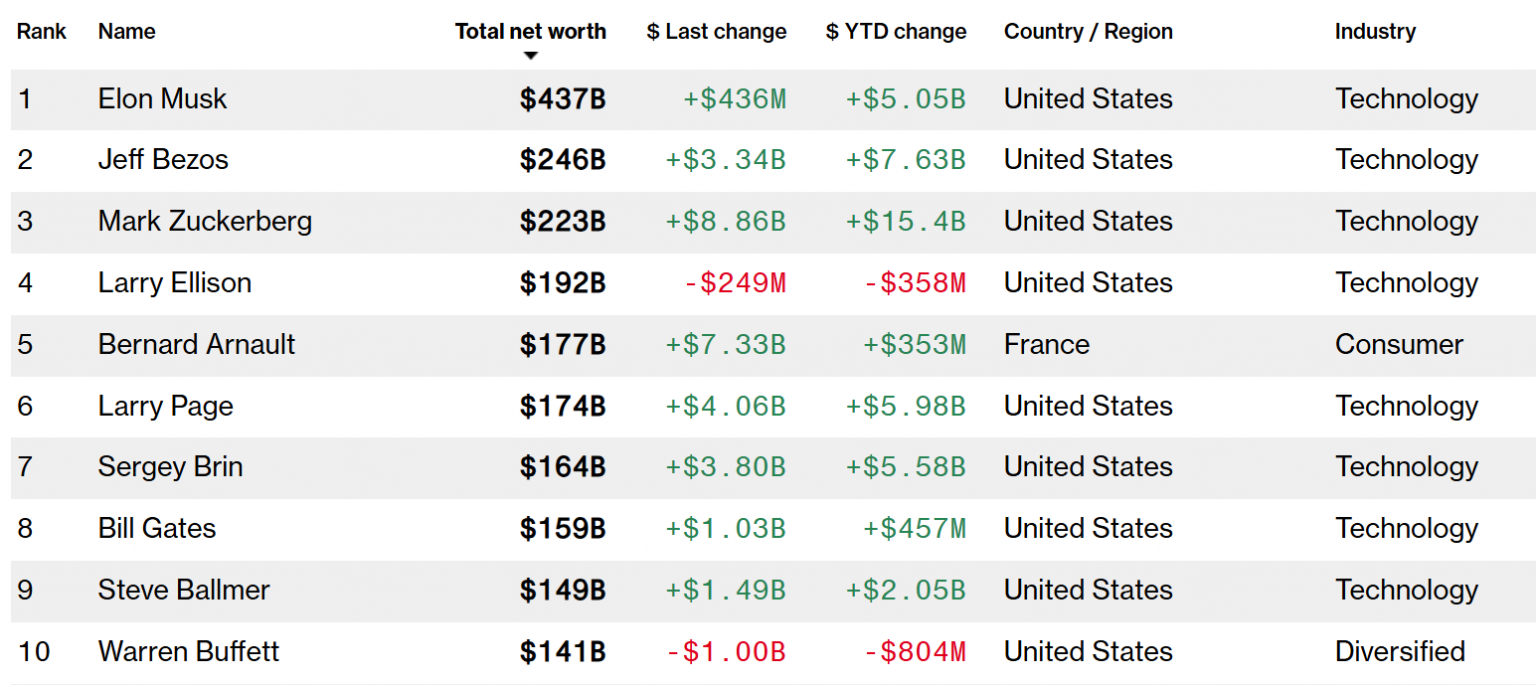This screenshot has height=685, width=1536.
Task: Click the Country / Region column header
Action: pos(1088,31)
